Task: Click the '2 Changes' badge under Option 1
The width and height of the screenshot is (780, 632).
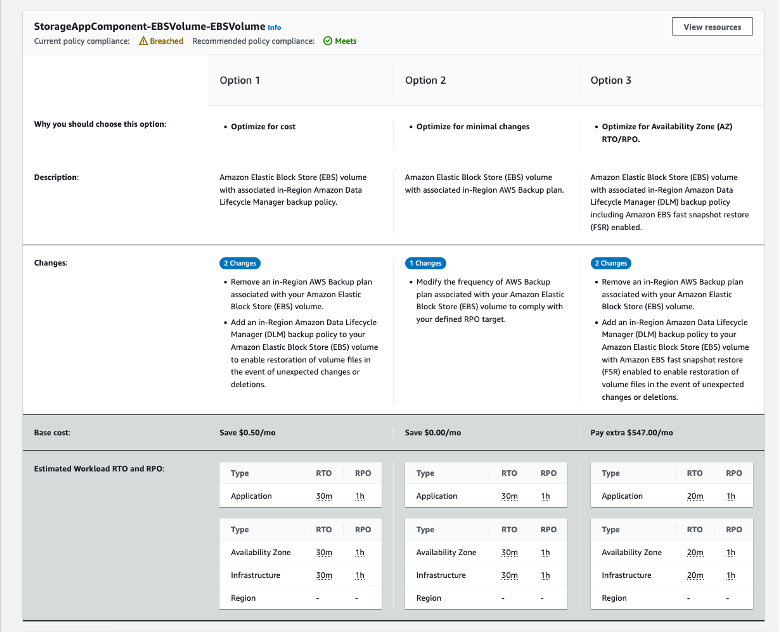Action: (240, 263)
